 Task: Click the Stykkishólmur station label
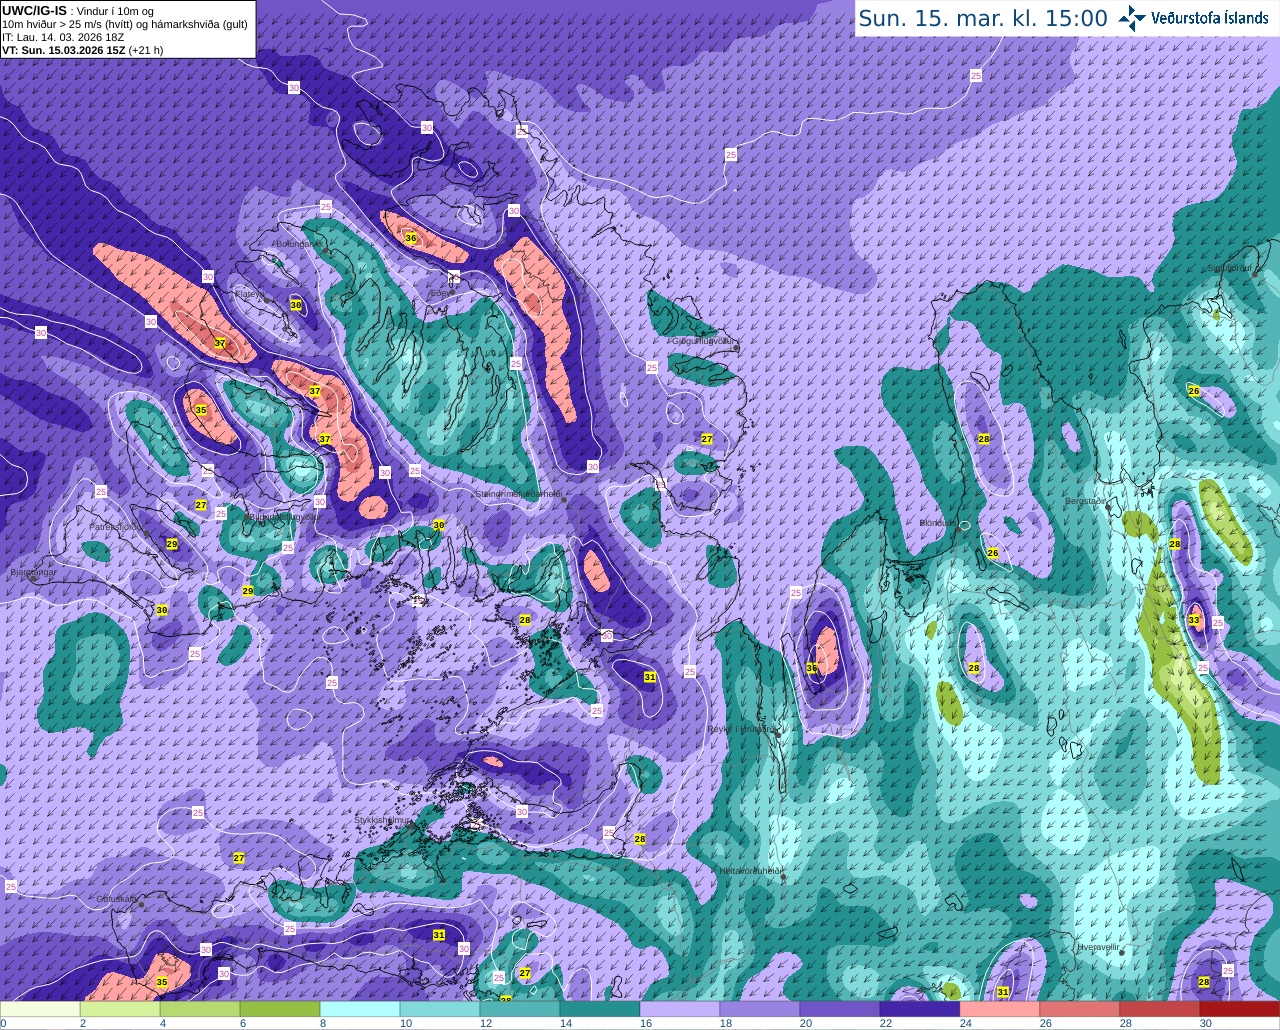pyautogui.click(x=383, y=820)
